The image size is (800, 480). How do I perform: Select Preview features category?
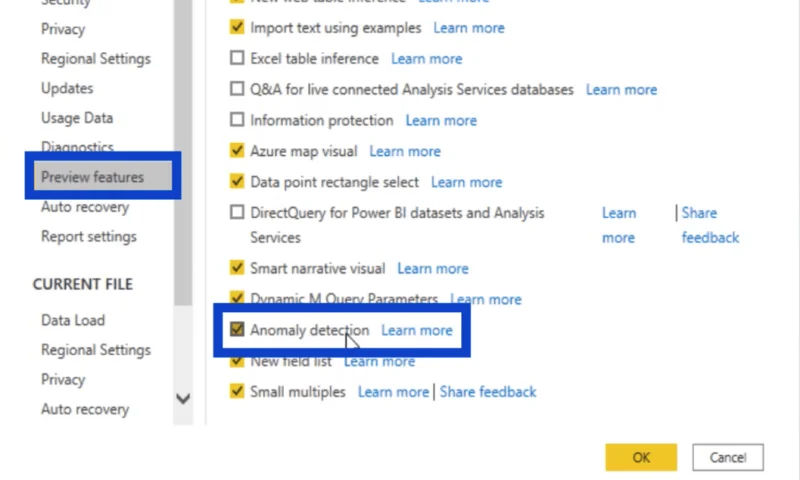click(x=103, y=176)
